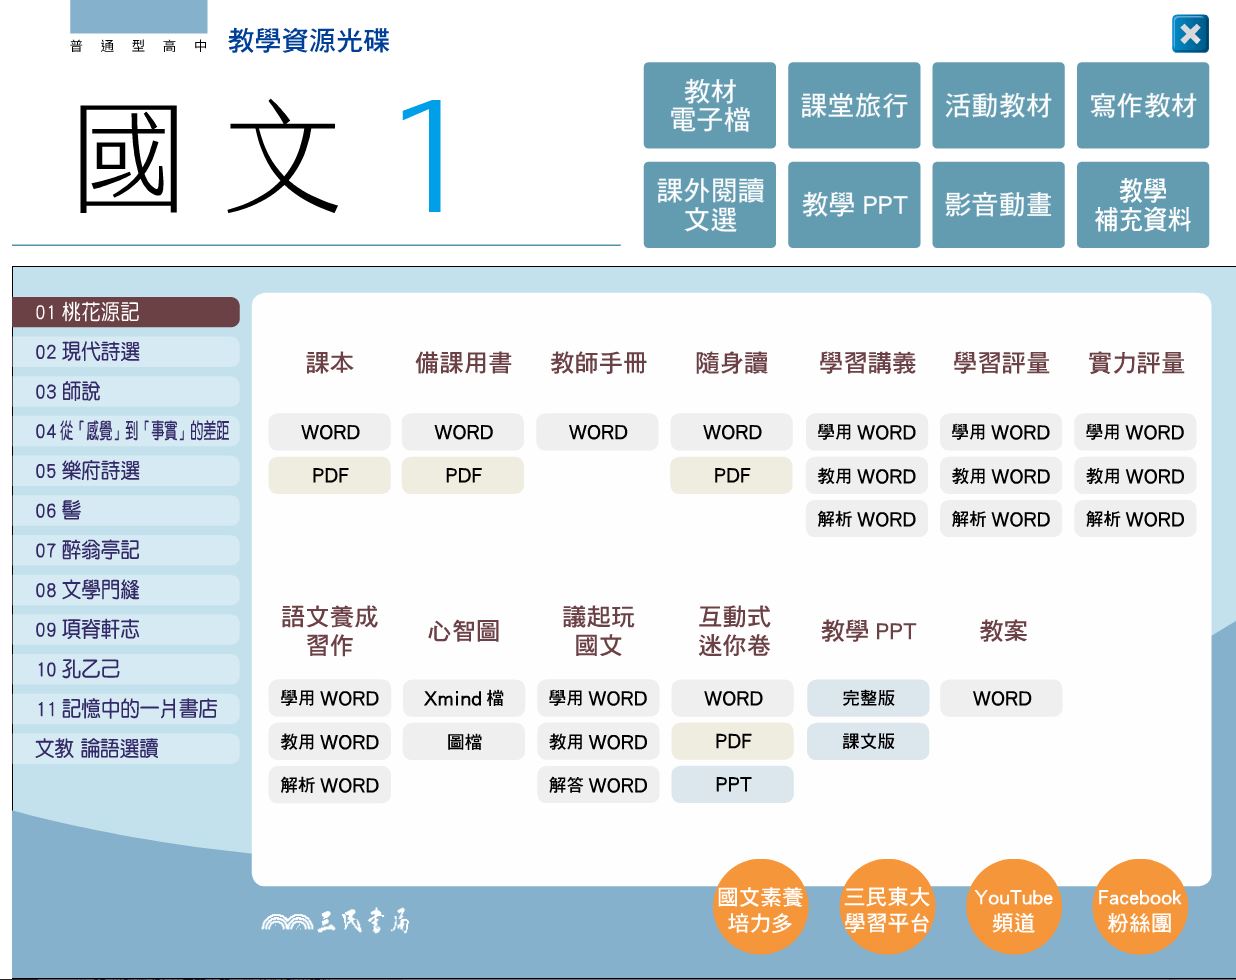Open 議起玩國文 教用 WORD
The width and height of the screenshot is (1236, 980).
click(x=598, y=742)
